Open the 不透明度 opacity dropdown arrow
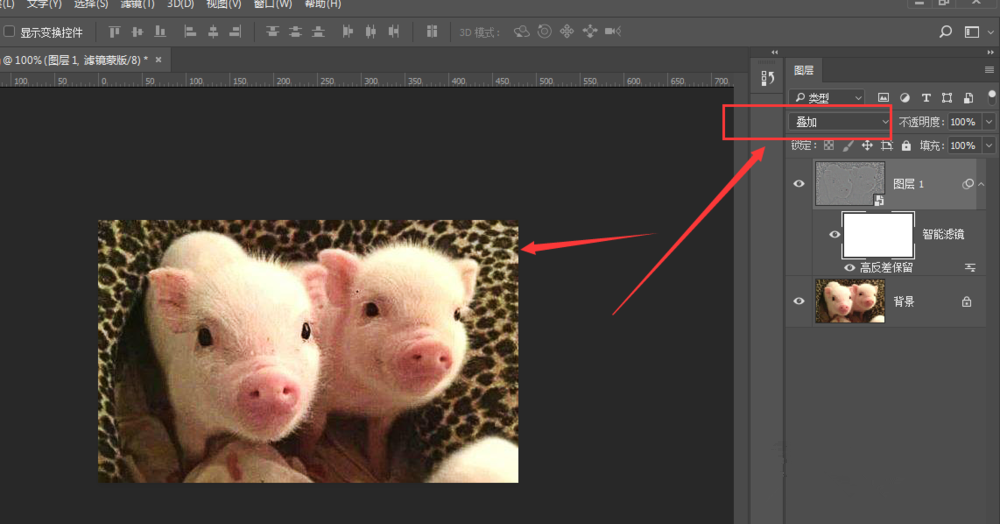 (x=989, y=122)
